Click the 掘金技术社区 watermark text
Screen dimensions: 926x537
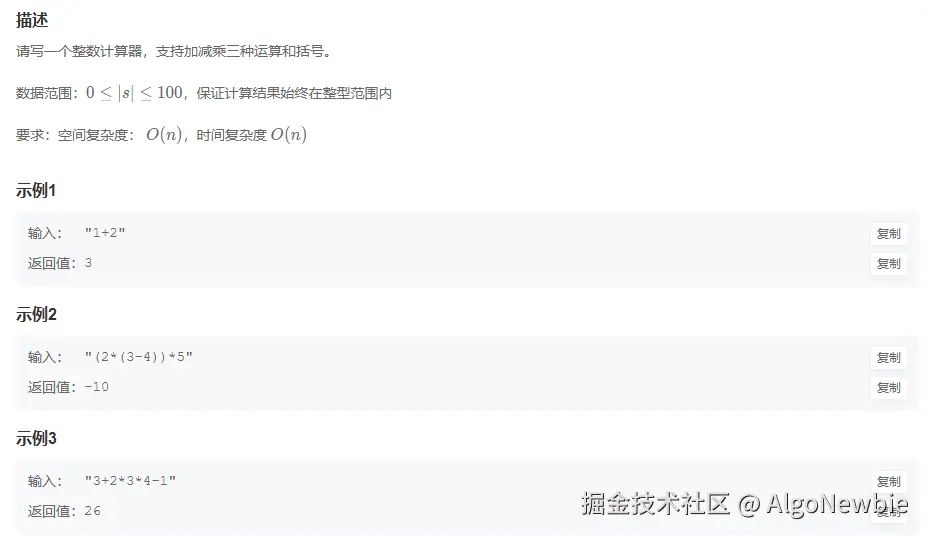655,504
